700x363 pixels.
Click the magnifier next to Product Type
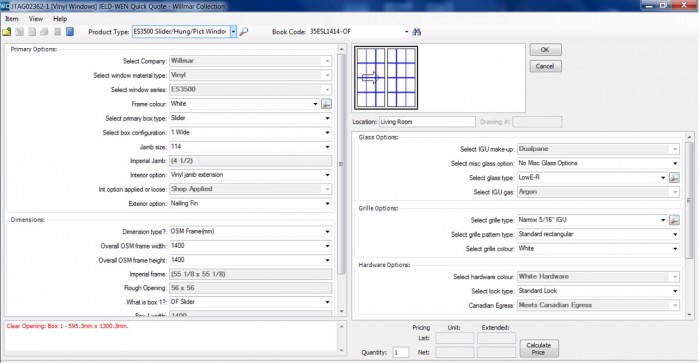pyautogui.click(x=244, y=32)
